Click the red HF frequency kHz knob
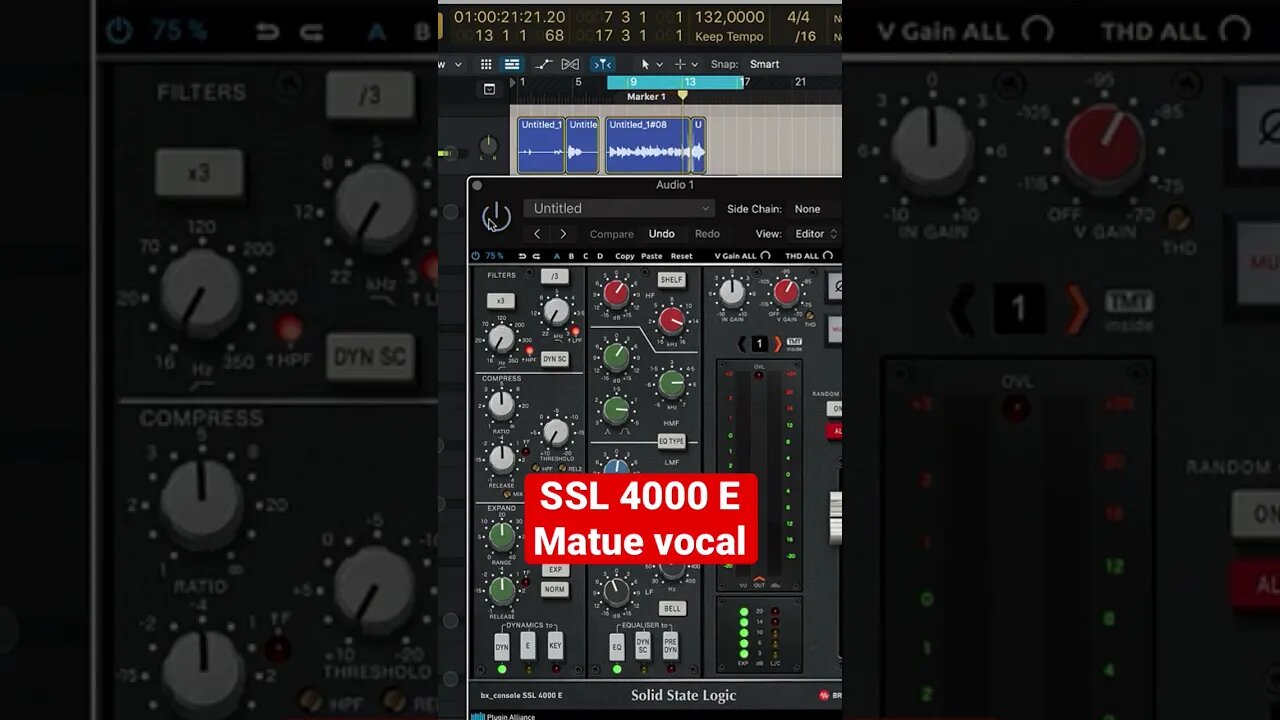The width and height of the screenshot is (1280, 720). coord(672,321)
